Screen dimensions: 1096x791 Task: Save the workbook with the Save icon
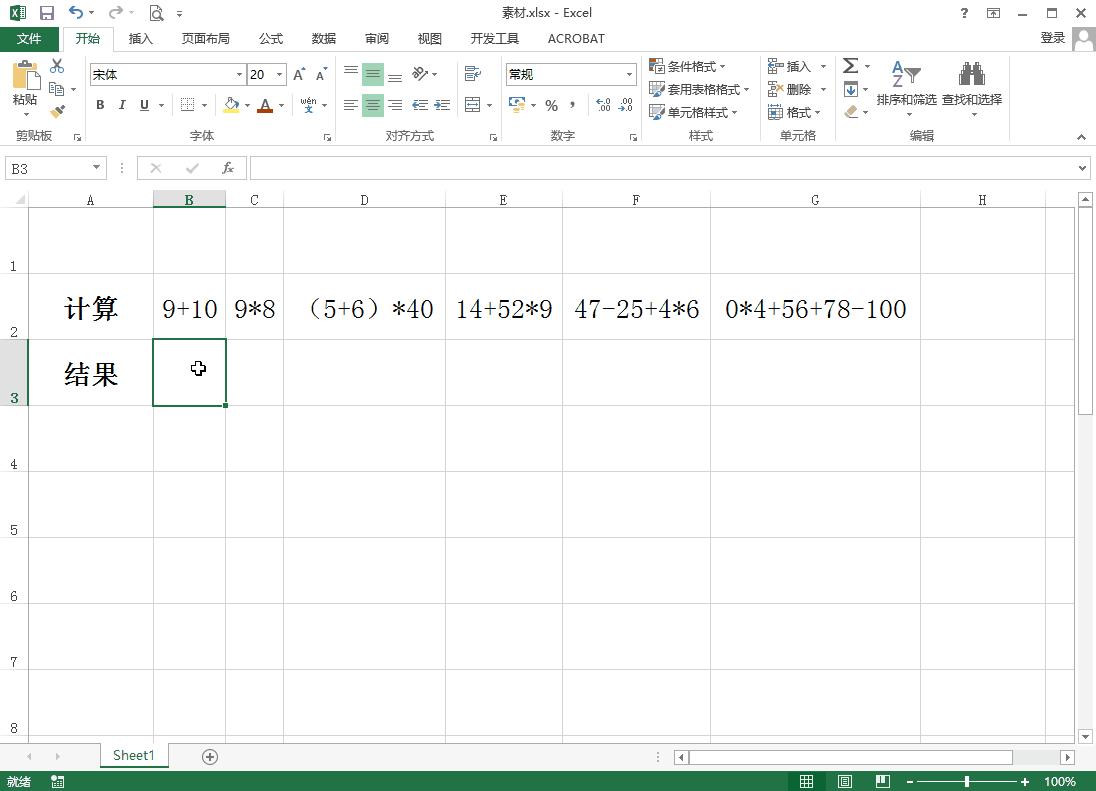[47, 13]
